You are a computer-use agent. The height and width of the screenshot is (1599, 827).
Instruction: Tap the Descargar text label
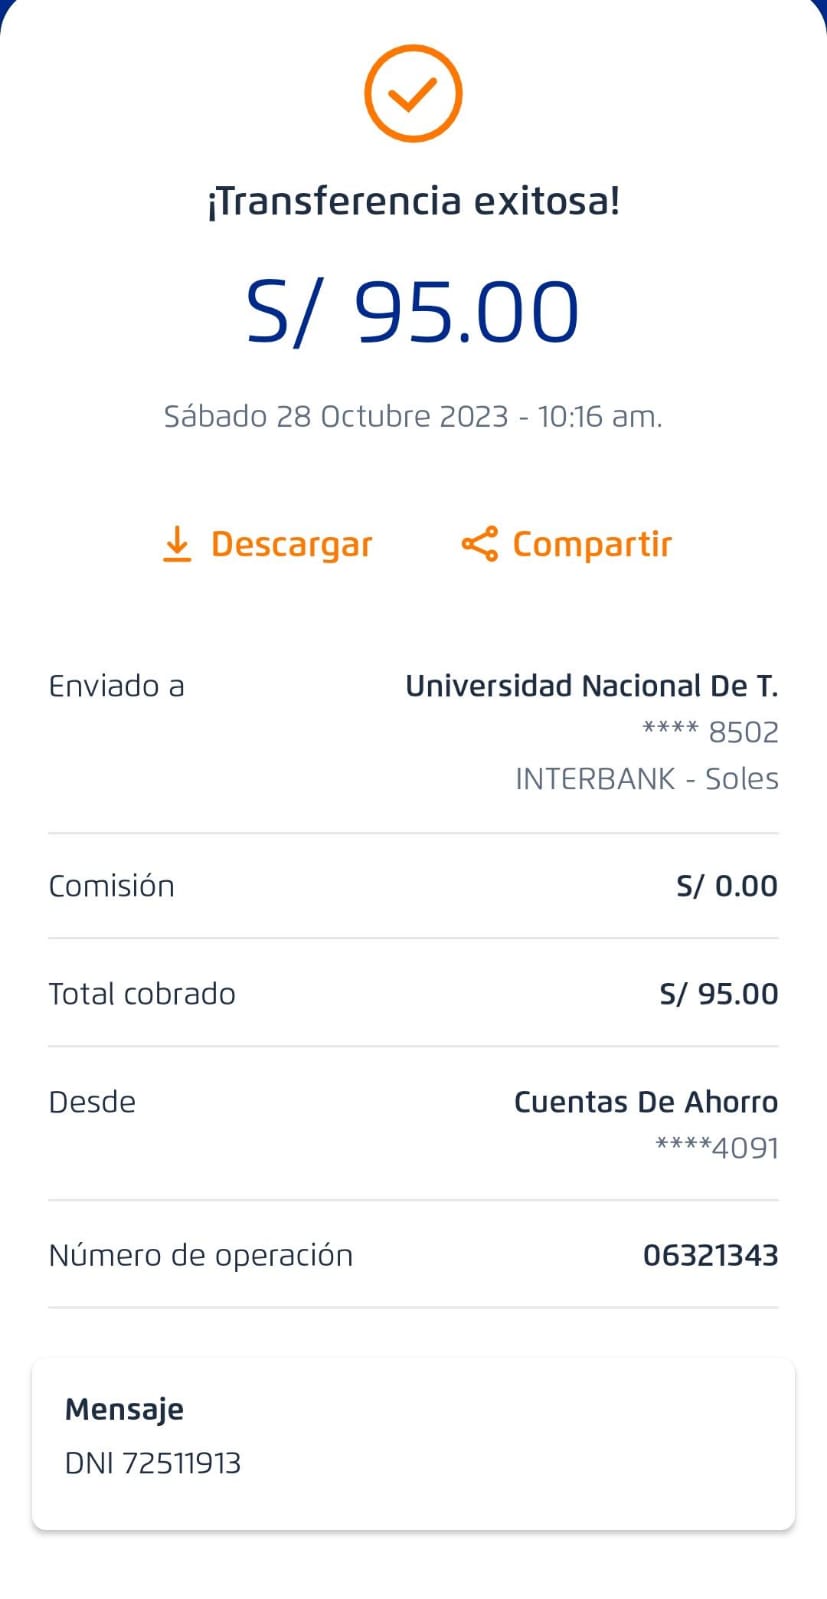[291, 544]
